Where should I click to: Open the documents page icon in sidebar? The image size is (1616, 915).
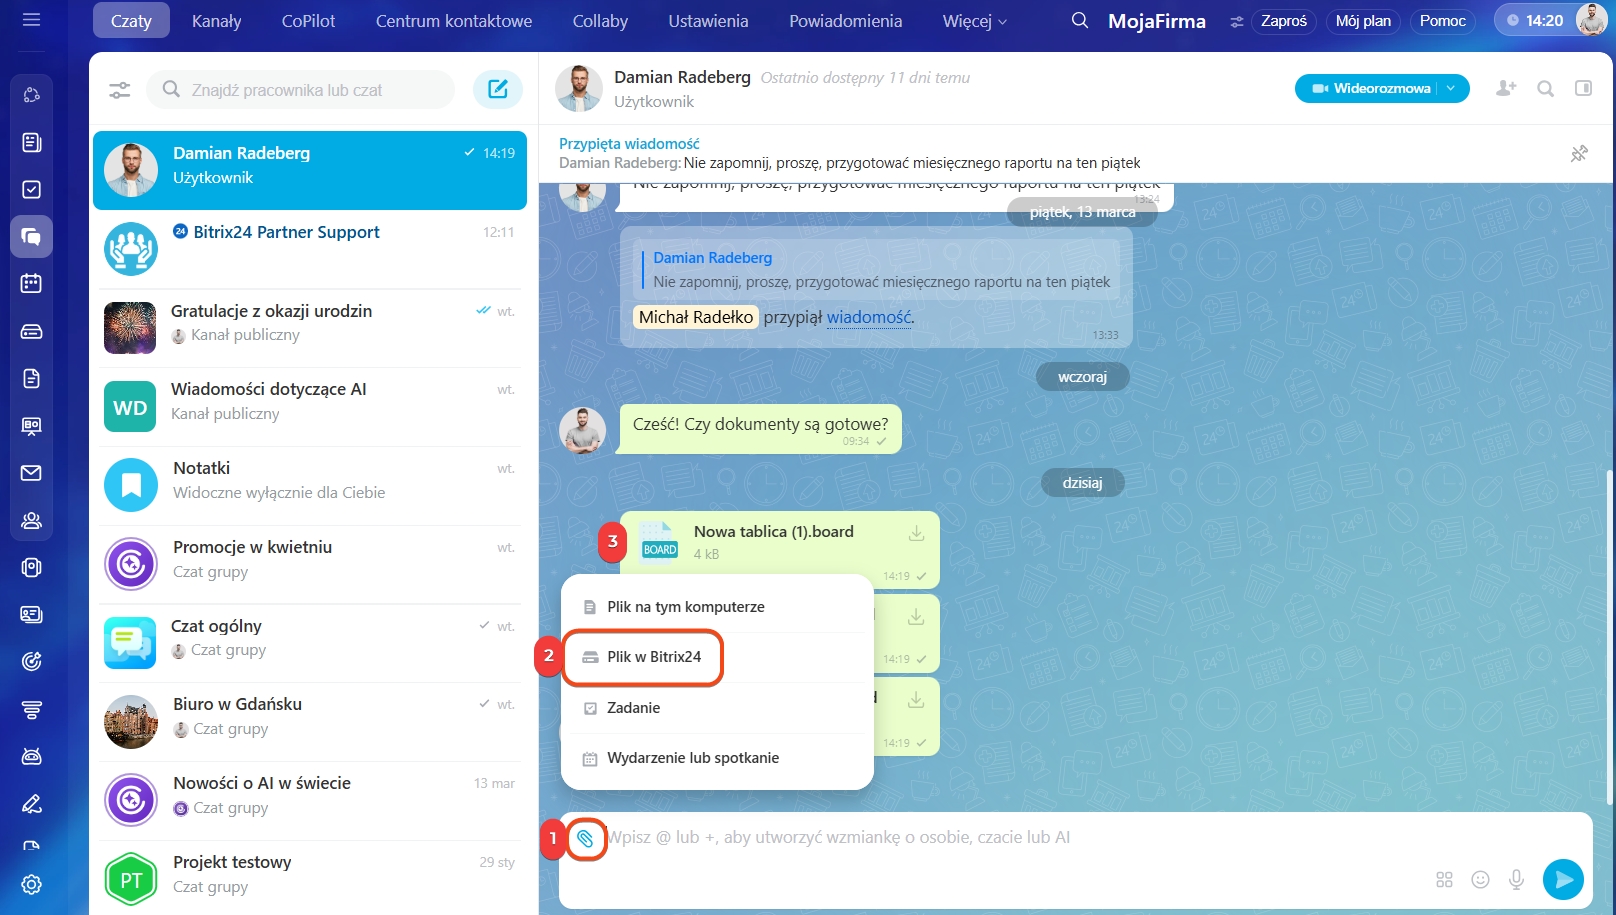tap(31, 378)
